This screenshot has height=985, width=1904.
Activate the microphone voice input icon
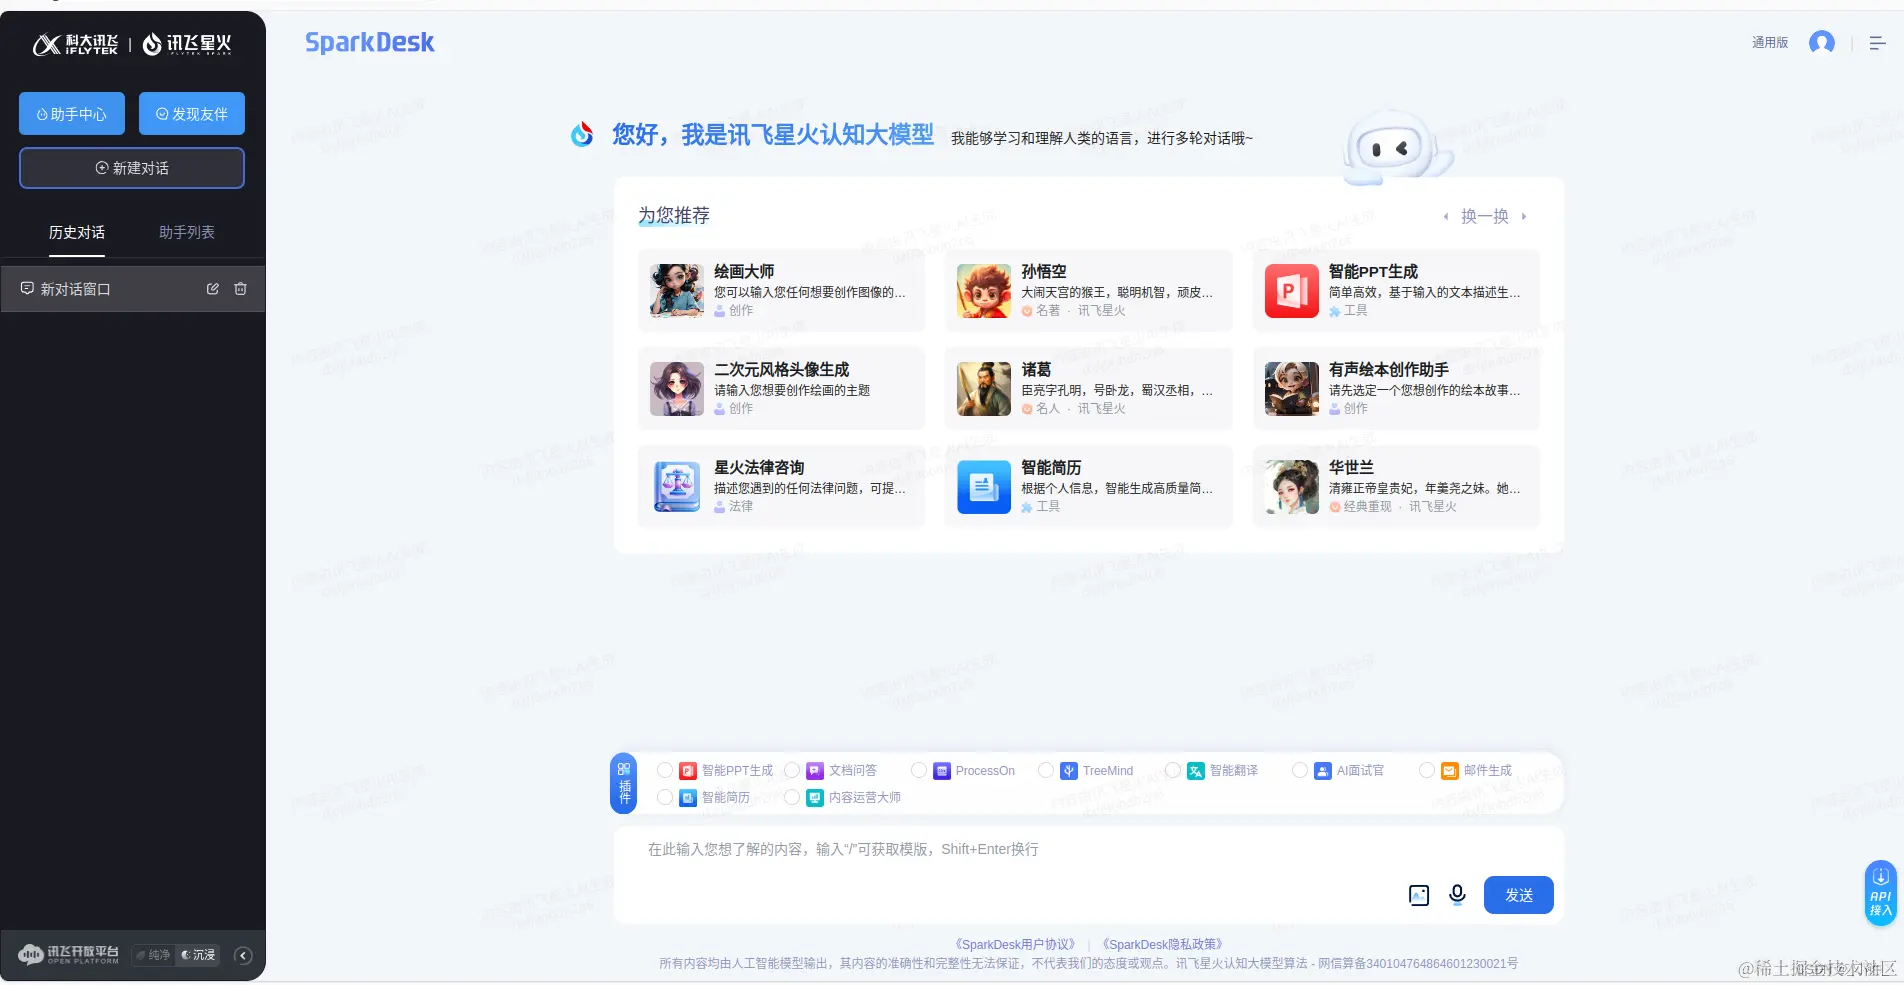click(x=1456, y=895)
